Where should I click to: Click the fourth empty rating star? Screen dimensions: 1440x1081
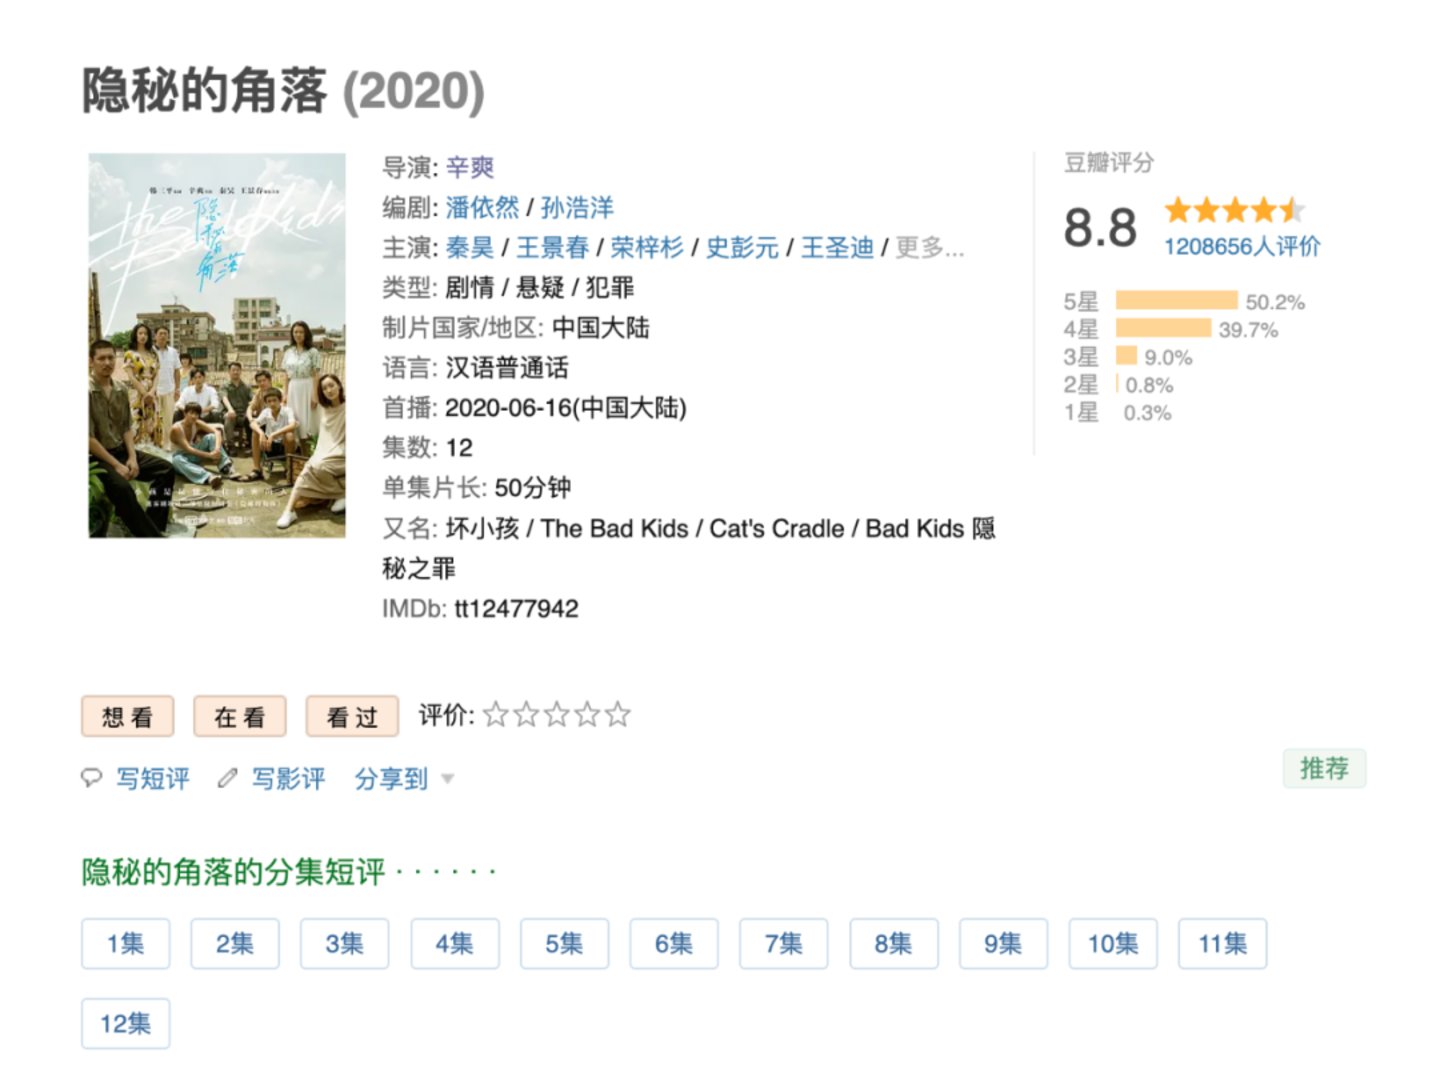(588, 715)
